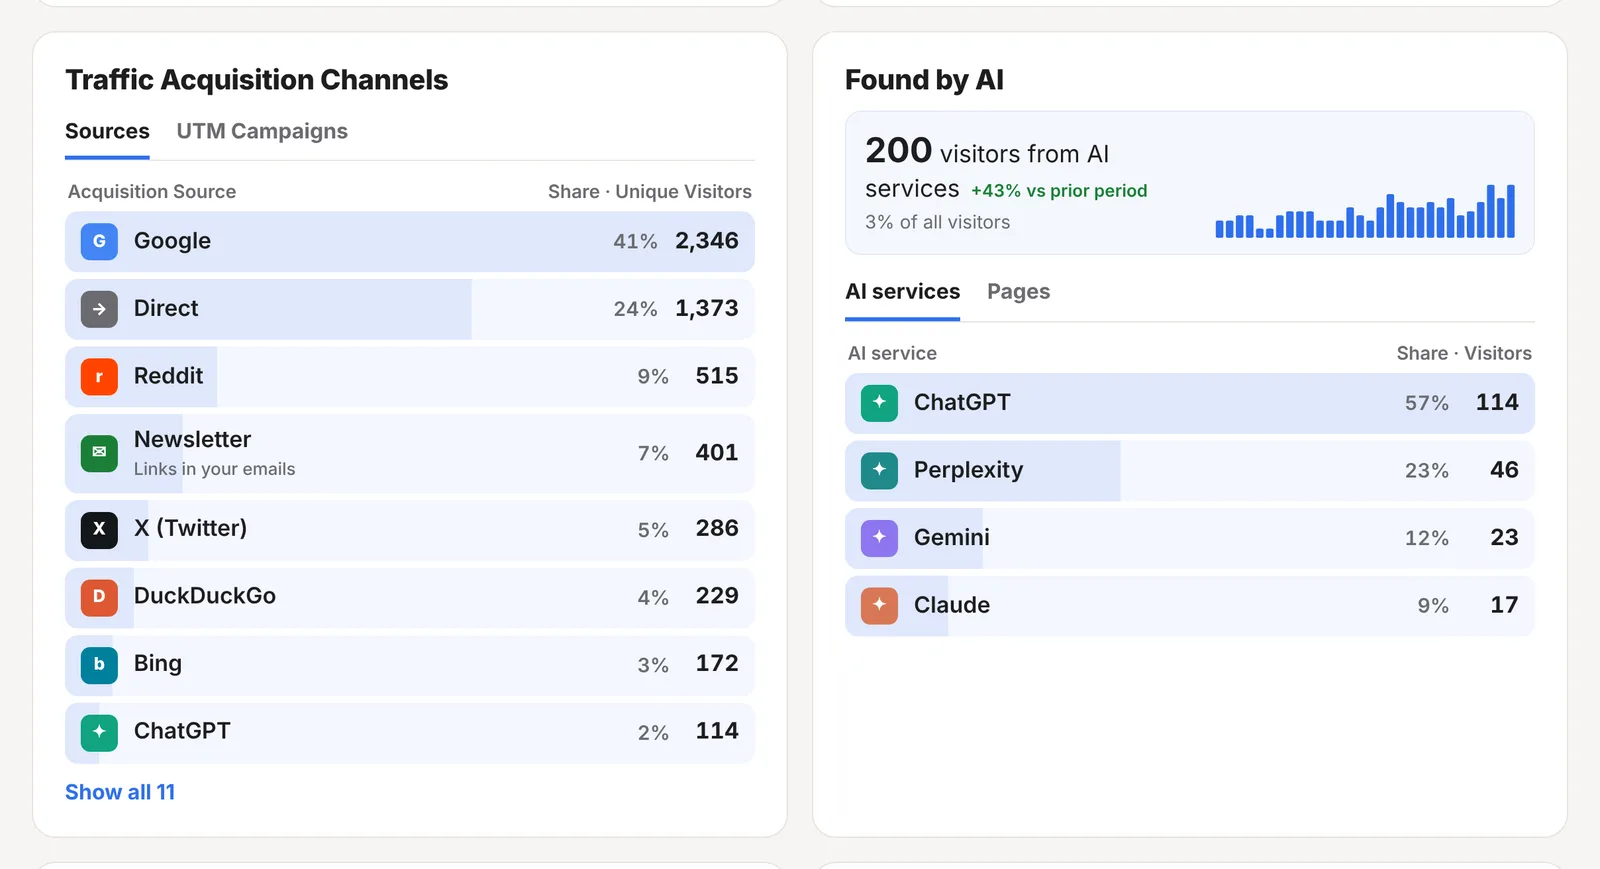Open the UTM Campaigns tab
Image resolution: width=1600 pixels, height=869 pixels.
coord(262,131)
